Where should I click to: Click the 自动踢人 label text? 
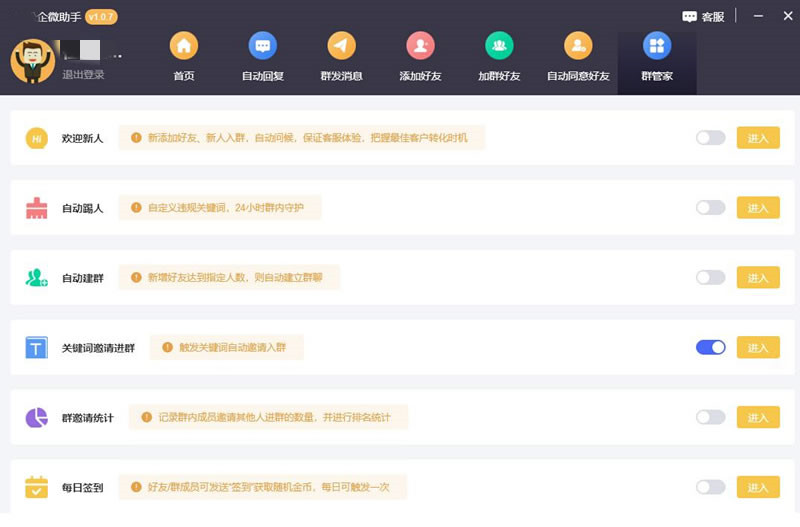point(83,208)
